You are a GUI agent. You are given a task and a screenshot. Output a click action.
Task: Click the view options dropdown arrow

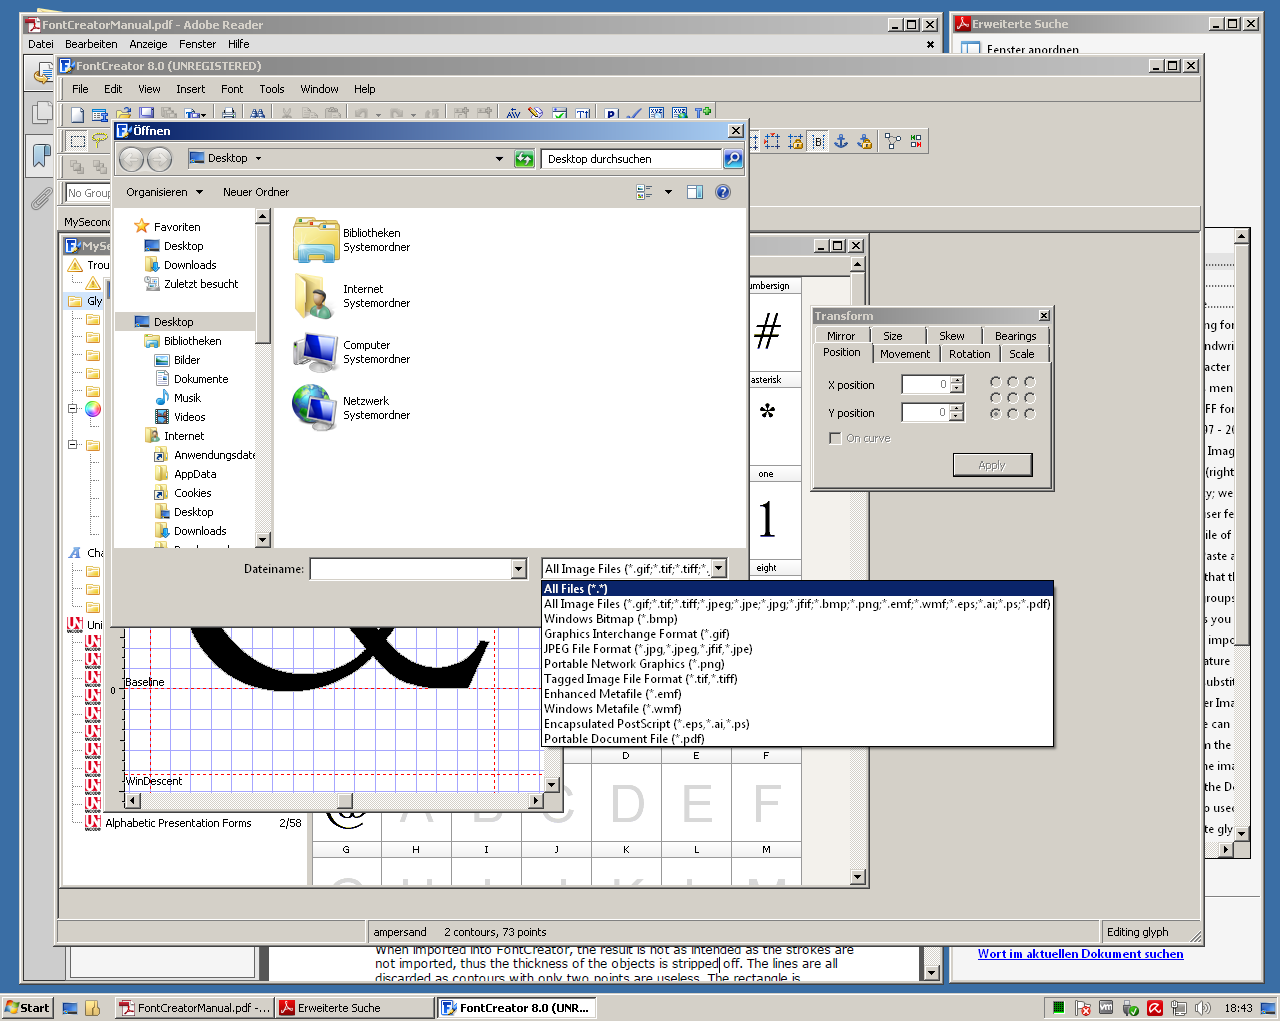(668, 192)
